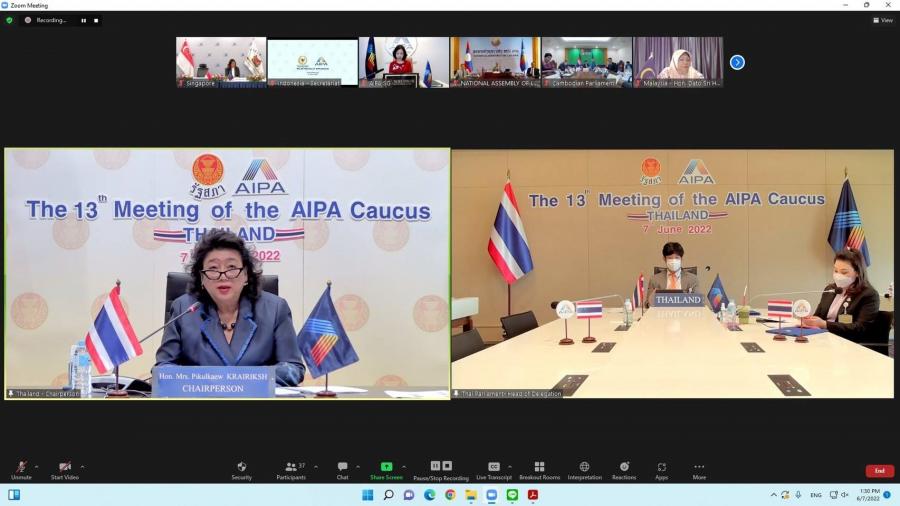
Task: Show next participants with the blue arrow
Action: (x=737, y=62)
